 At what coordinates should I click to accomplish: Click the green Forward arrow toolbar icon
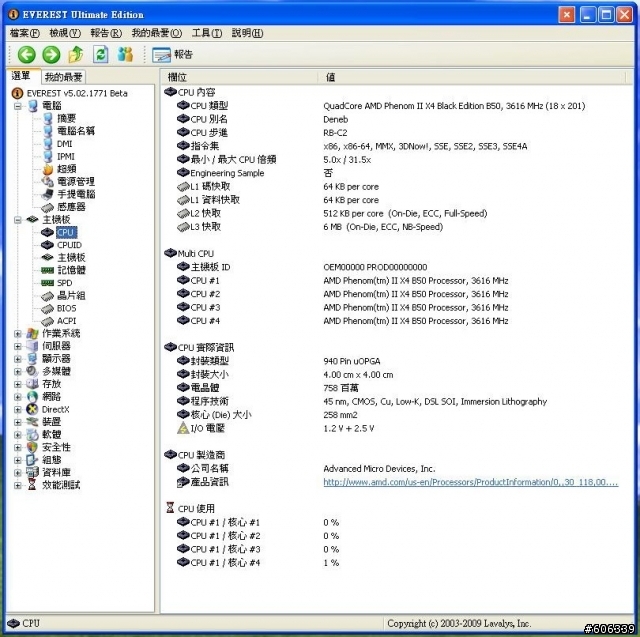point(51,54)
